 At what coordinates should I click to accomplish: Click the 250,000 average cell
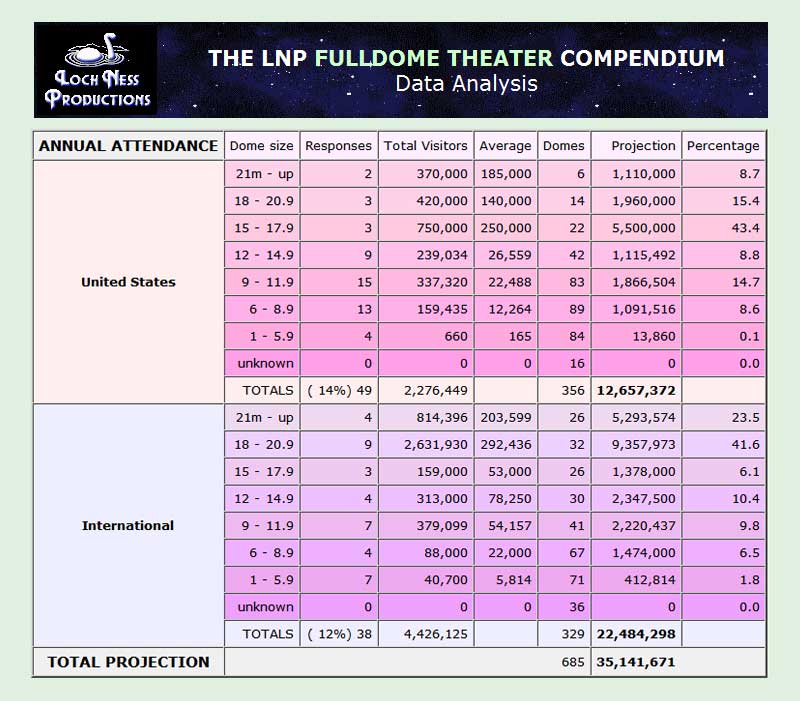tap(506, 228)
